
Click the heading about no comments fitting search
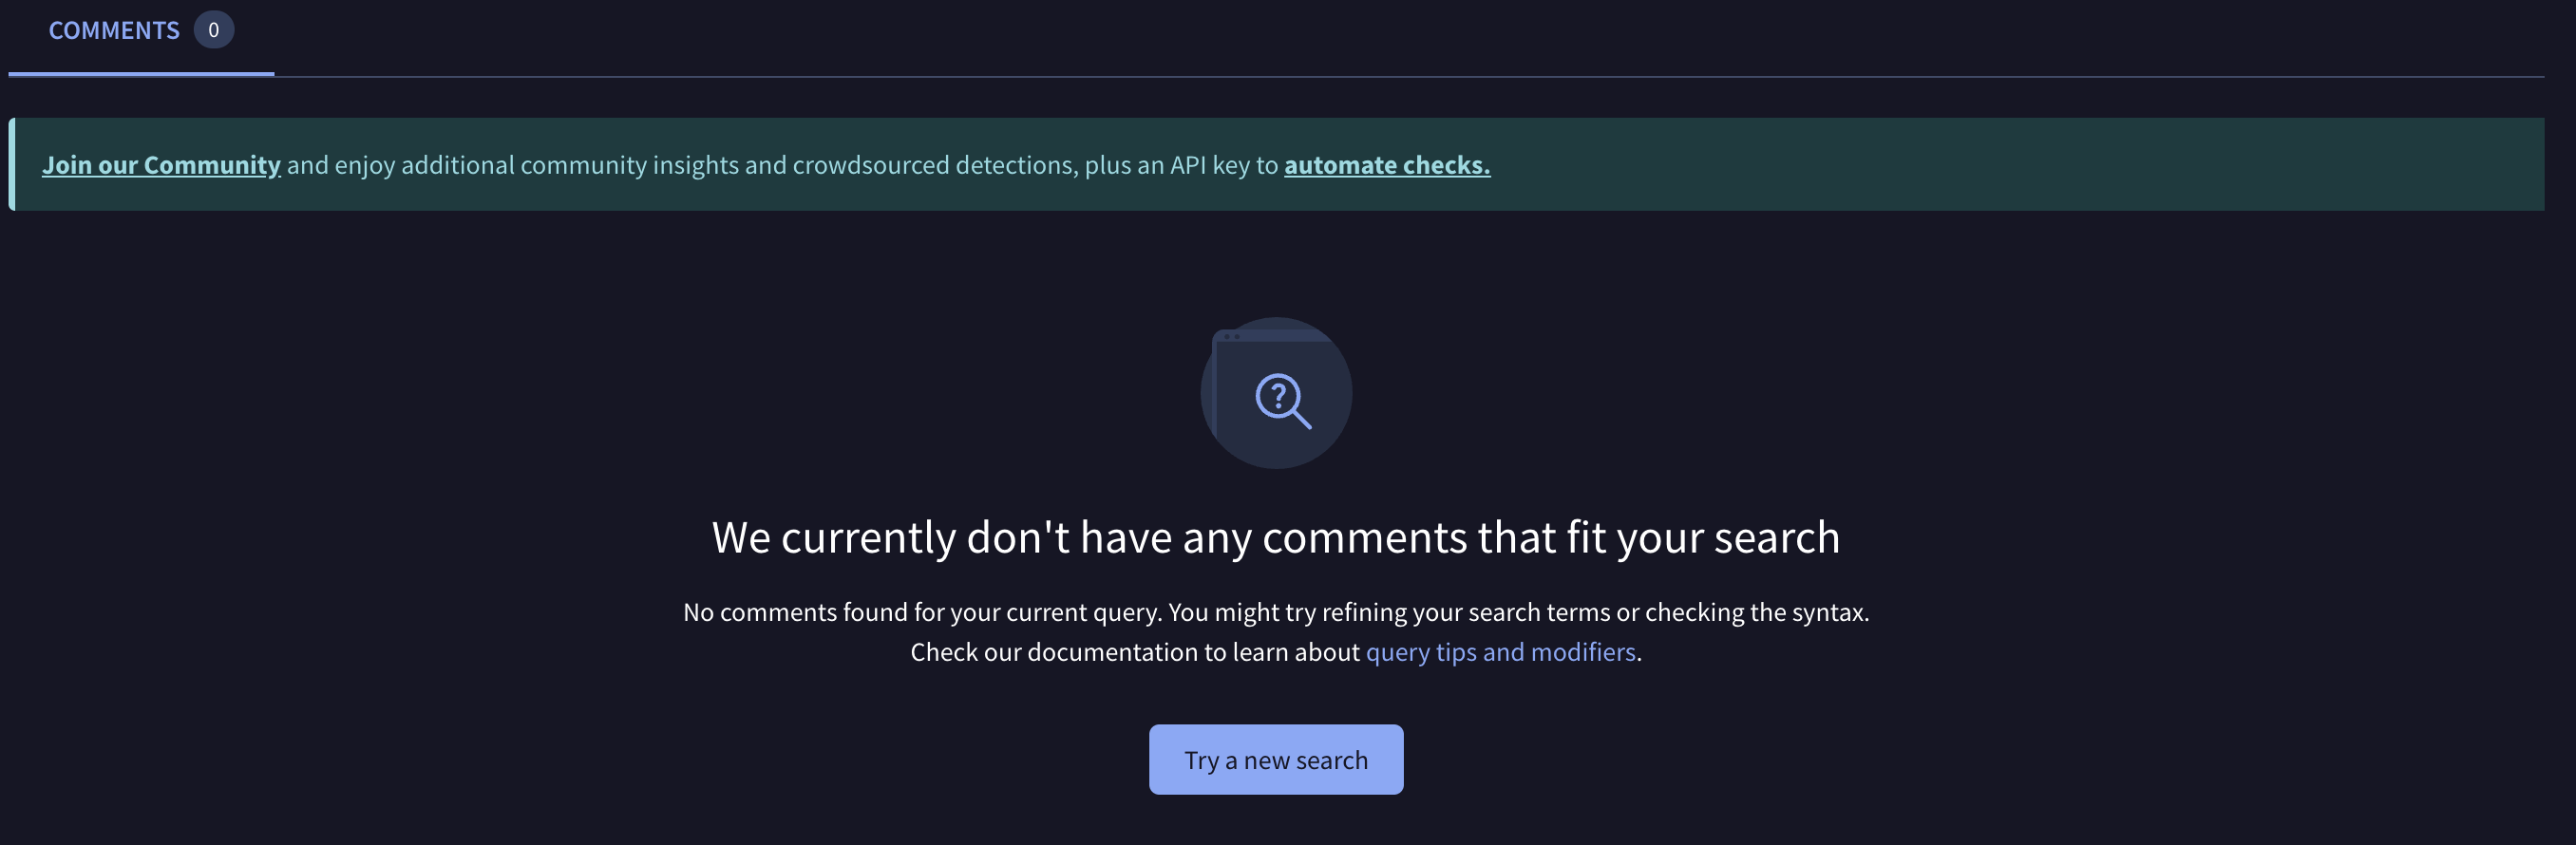1275,537
